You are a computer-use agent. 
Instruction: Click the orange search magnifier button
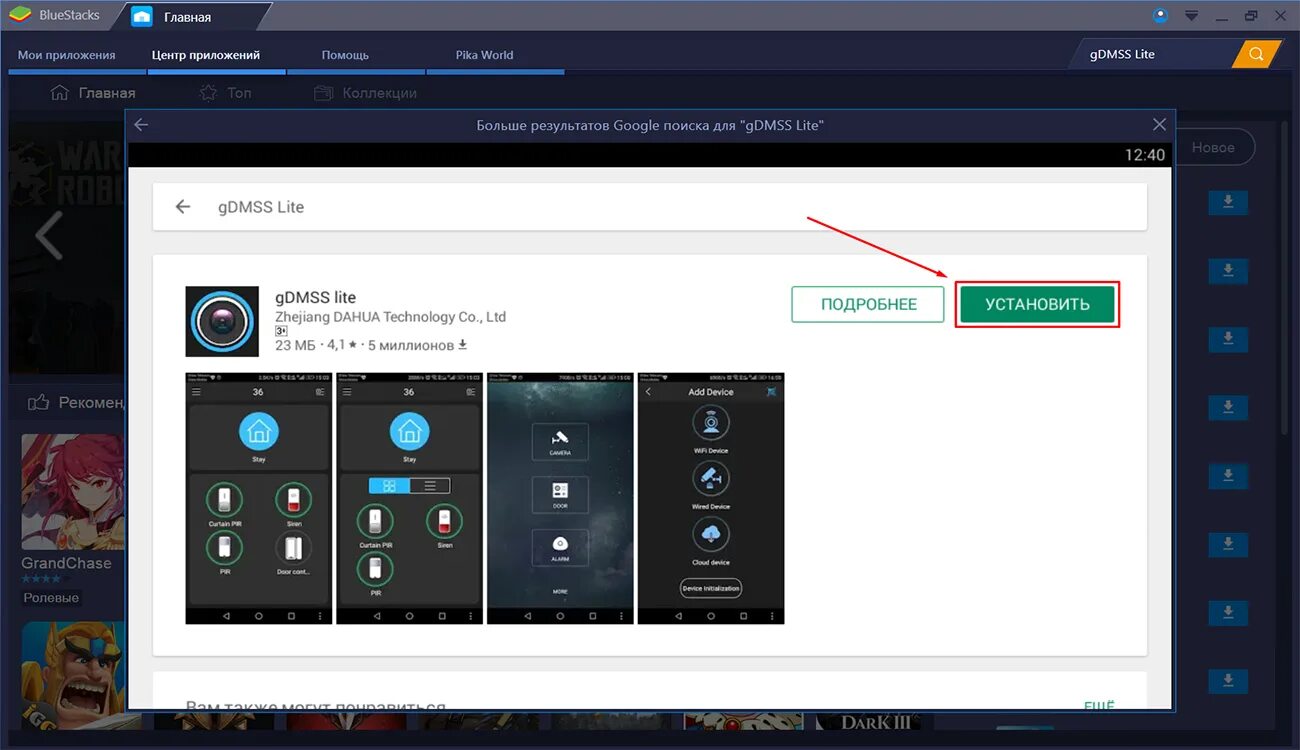pos(1256,54)
